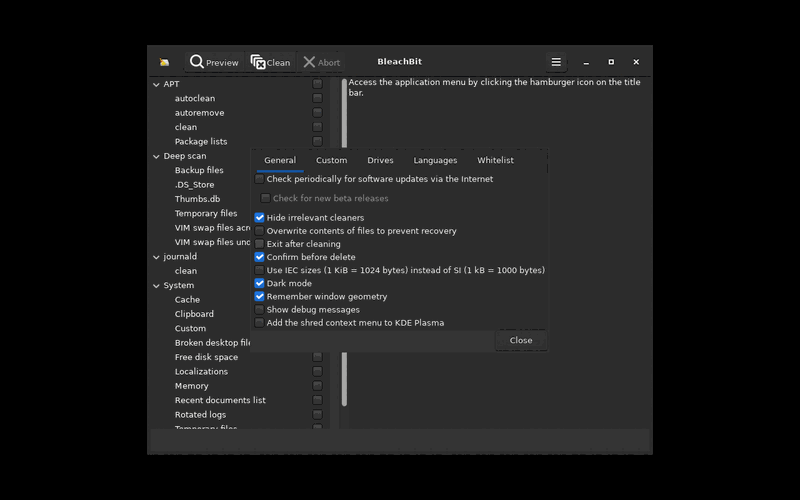Switch to the Languages tab
Viewport: 800px width, 500px height.
(435, 160)
